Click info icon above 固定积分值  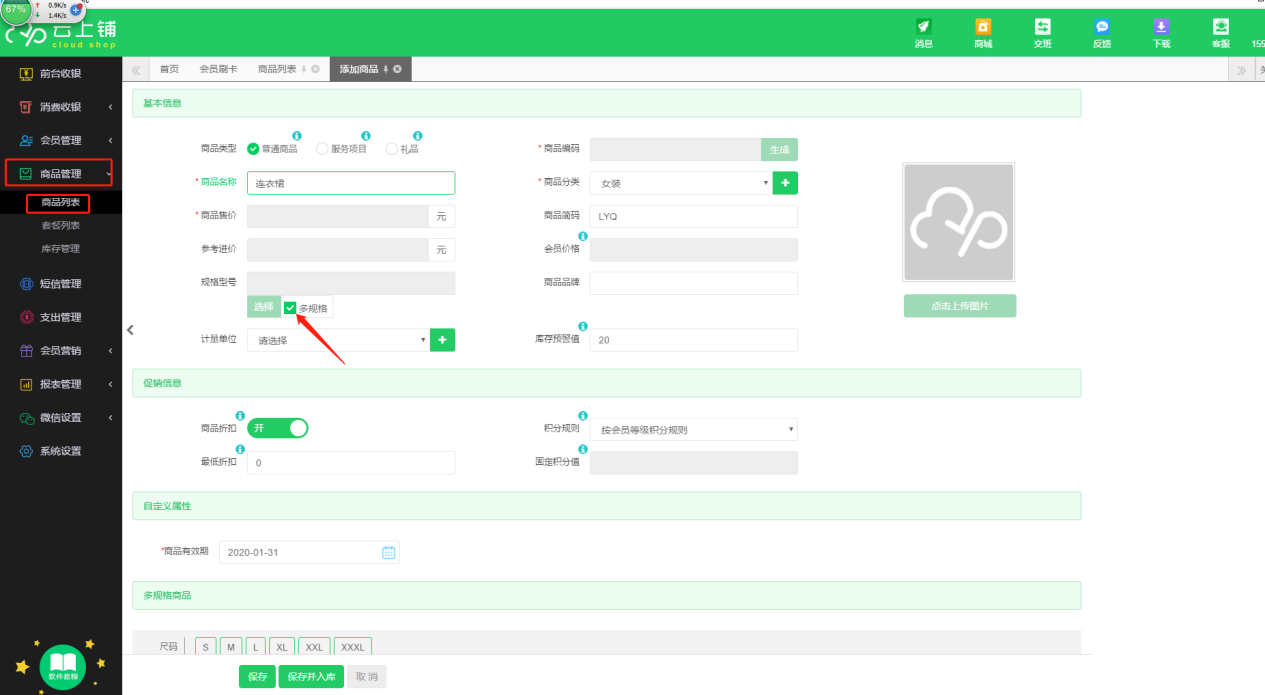pyautogui.click(x=583, y=449)
